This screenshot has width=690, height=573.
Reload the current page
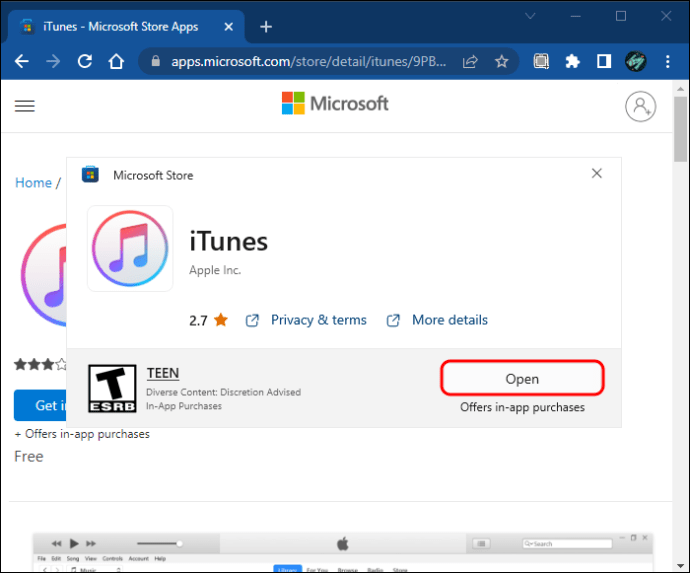point(84,61)
